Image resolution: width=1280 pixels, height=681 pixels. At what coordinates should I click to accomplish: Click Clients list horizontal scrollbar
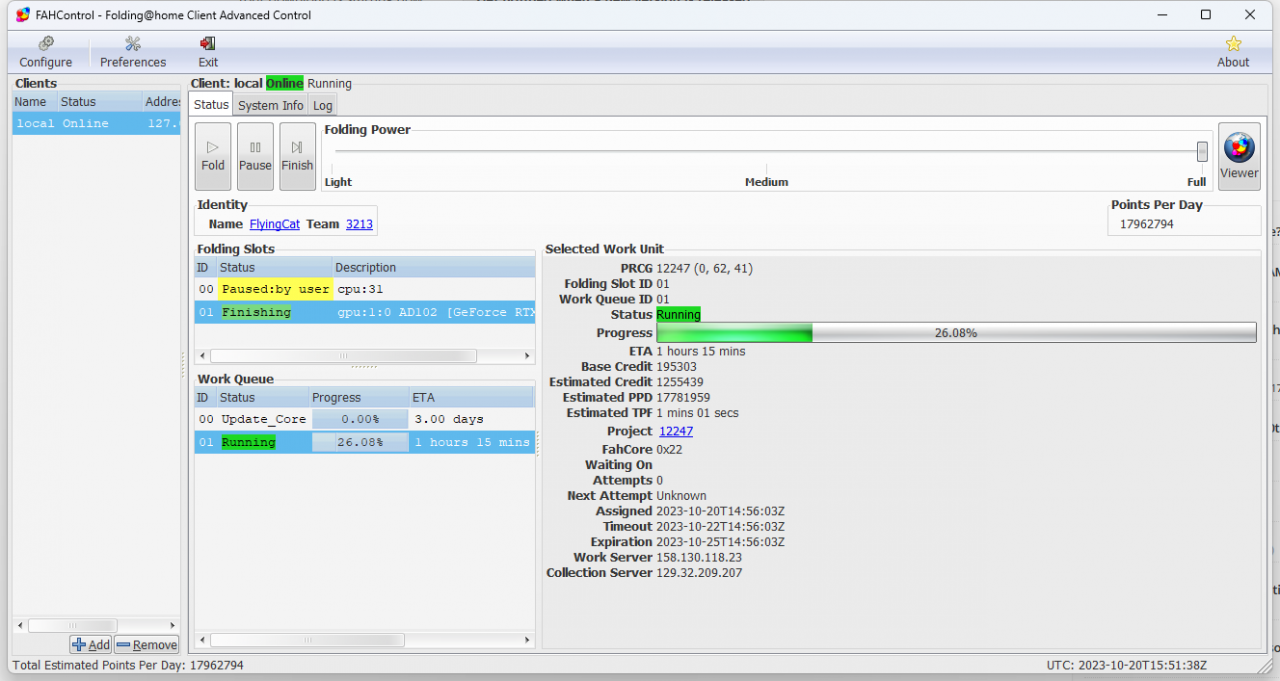coord(72,626)
